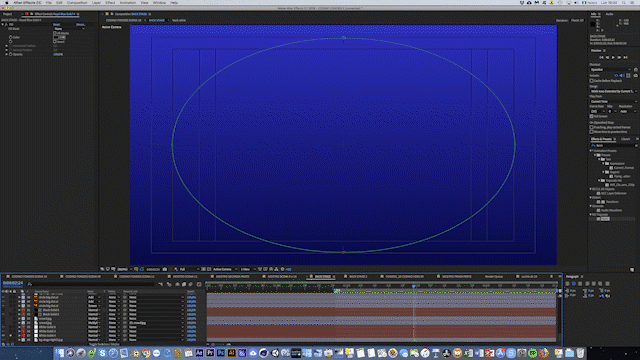
Task: Collapse the Animation Presets group
Action: click(591, 151)
